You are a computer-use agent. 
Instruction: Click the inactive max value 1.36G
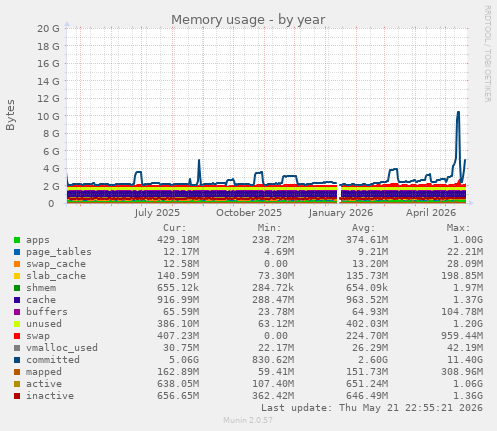[468, 396]
